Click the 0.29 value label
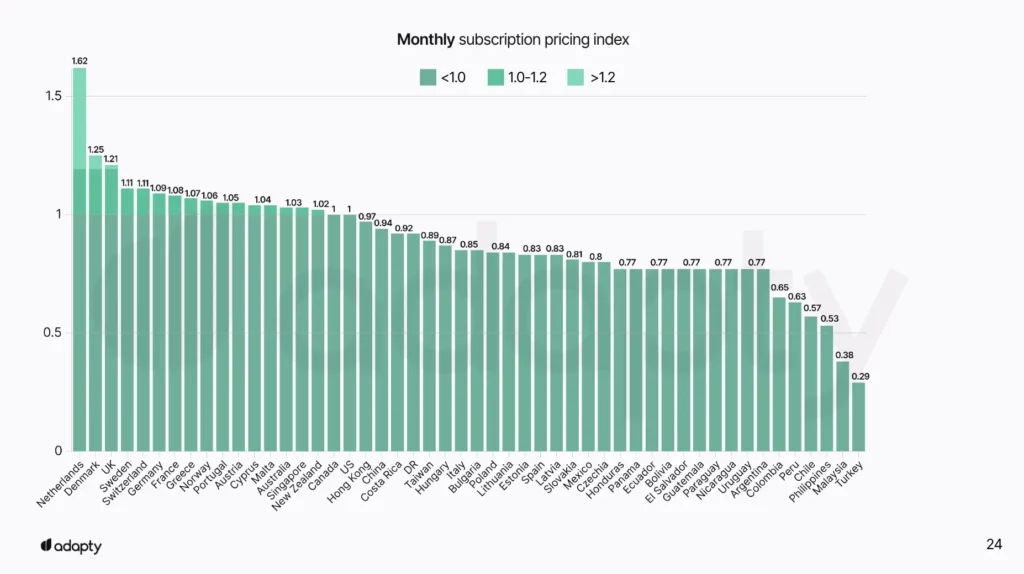 click(x=859, y=375)
